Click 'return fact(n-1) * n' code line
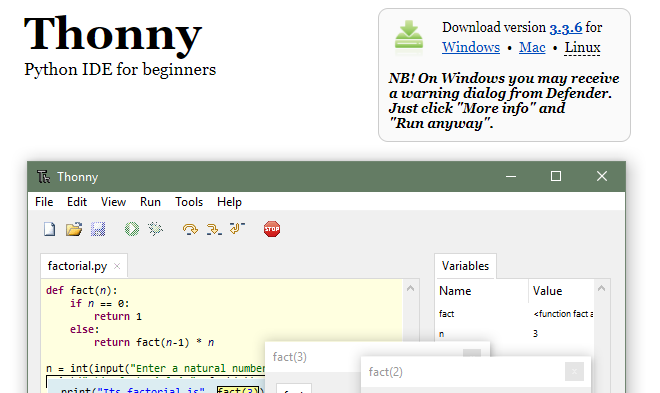This screenshot has width=660, height=393. click(154, 343)
